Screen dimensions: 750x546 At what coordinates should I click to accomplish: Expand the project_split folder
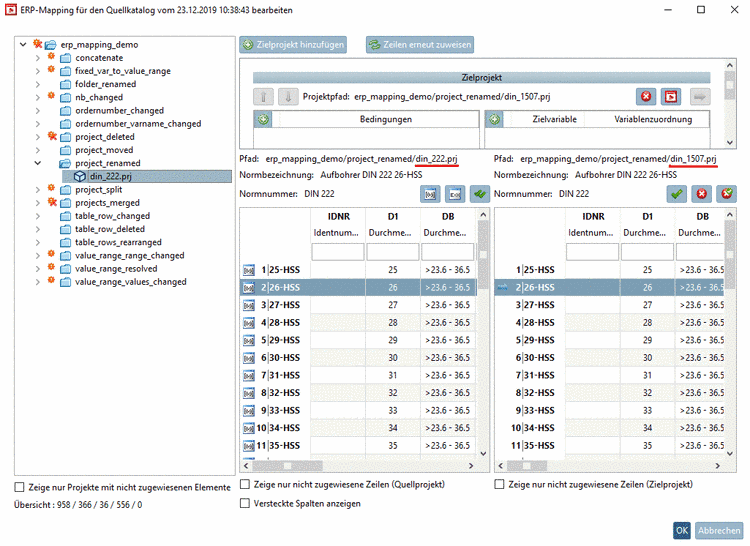(x=37, y=190)
